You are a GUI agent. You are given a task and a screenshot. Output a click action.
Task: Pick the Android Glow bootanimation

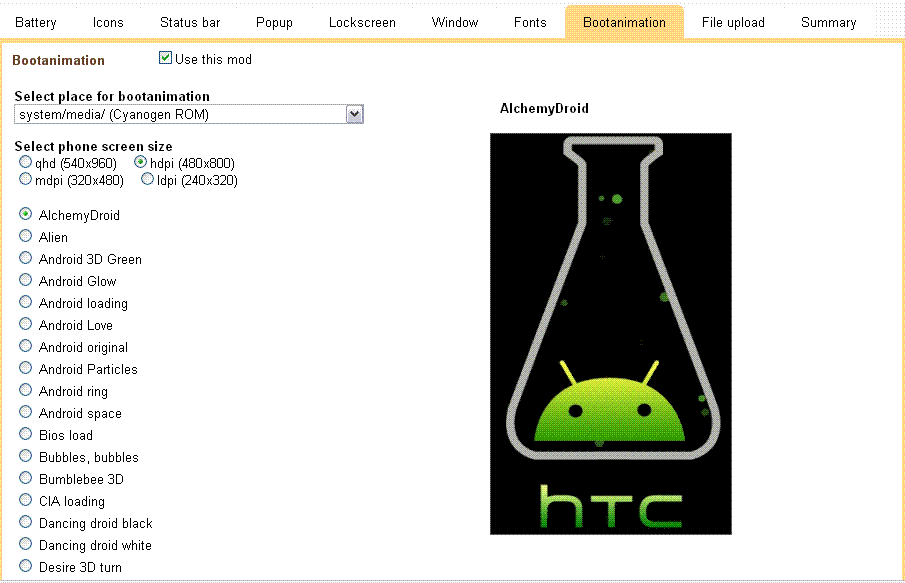pos(25,279)
